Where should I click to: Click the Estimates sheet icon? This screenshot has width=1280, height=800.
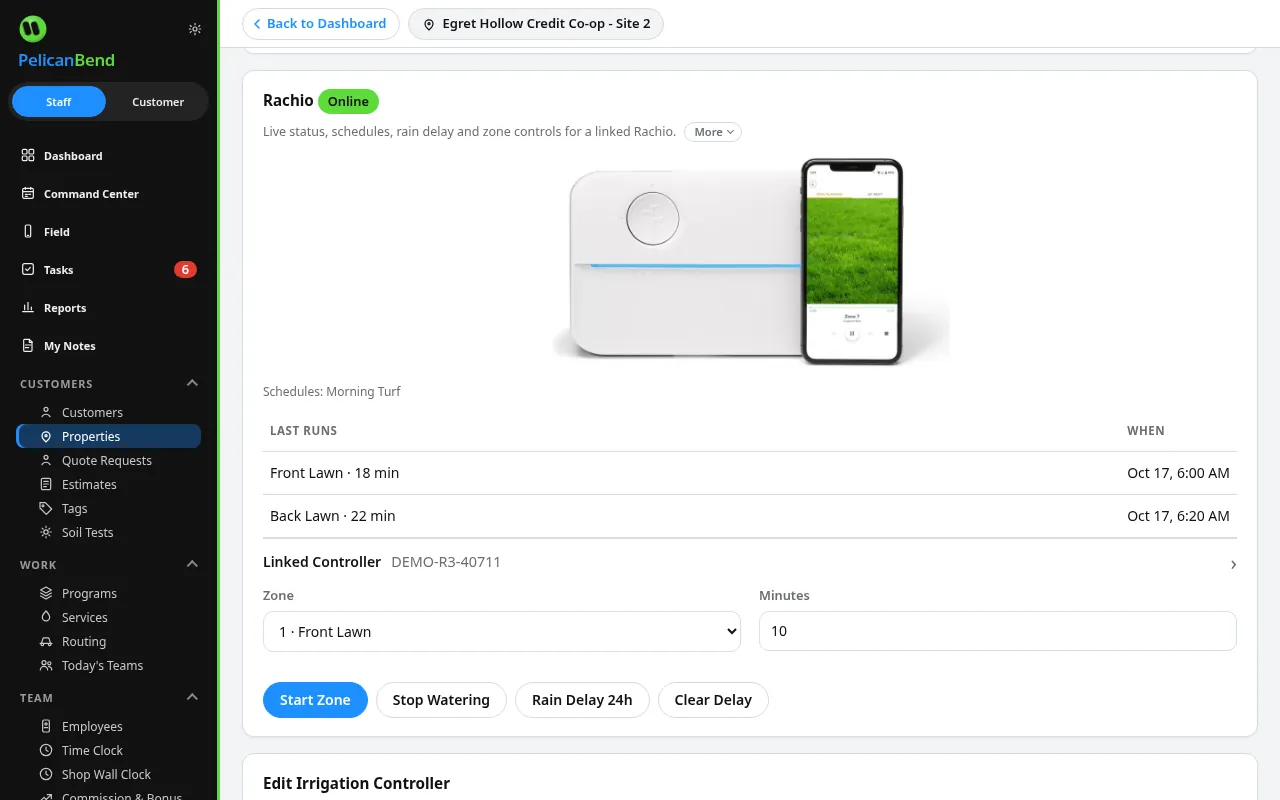(x=46, y=484)
